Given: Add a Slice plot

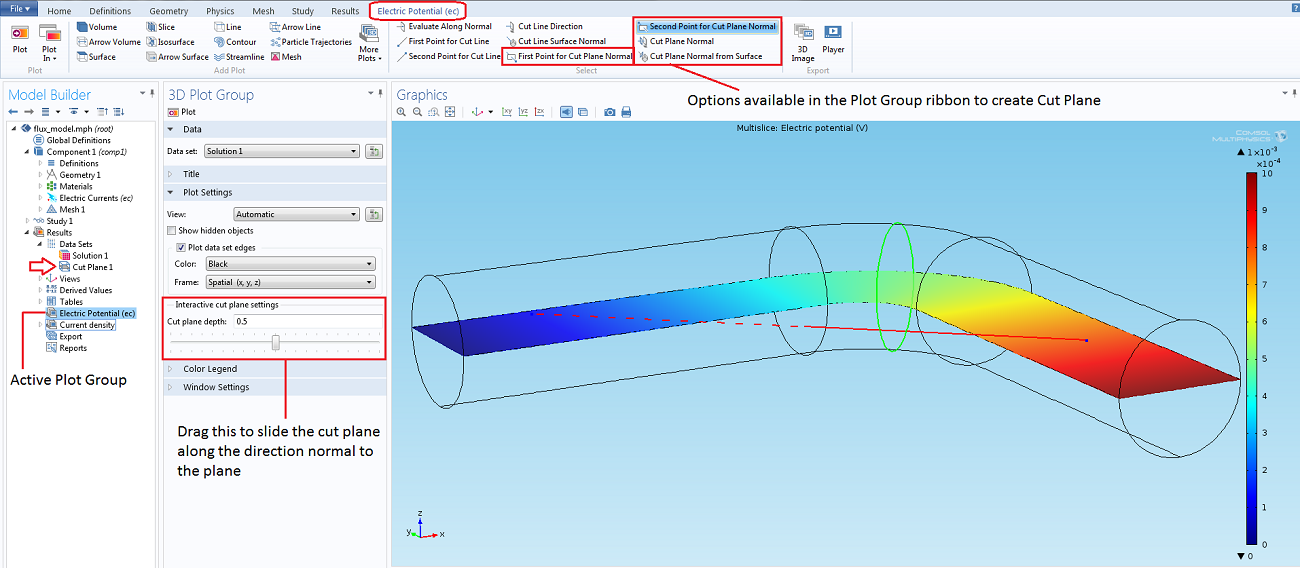Looking at the screenshot, I should tap(160, 27).
